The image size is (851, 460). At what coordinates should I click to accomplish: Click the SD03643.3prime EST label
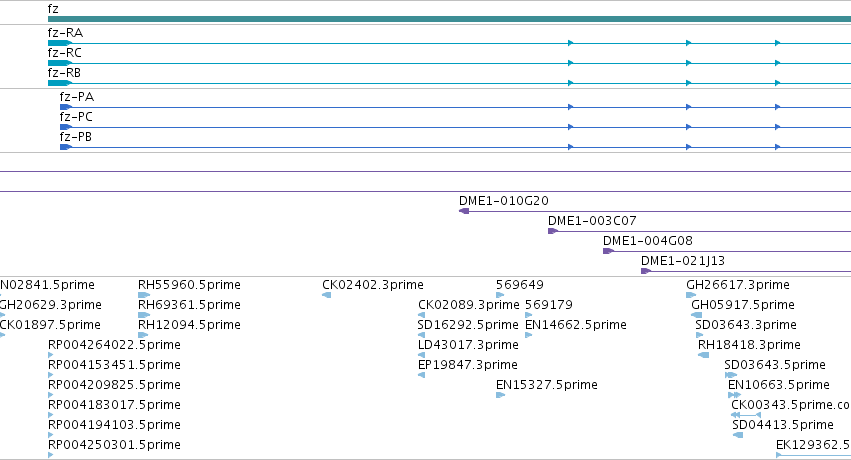[x=746, y=325]
